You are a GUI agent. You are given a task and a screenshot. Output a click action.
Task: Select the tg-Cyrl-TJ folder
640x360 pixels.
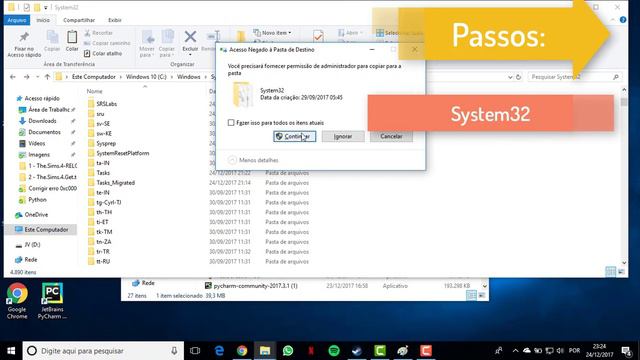click(x=104, y=202)
